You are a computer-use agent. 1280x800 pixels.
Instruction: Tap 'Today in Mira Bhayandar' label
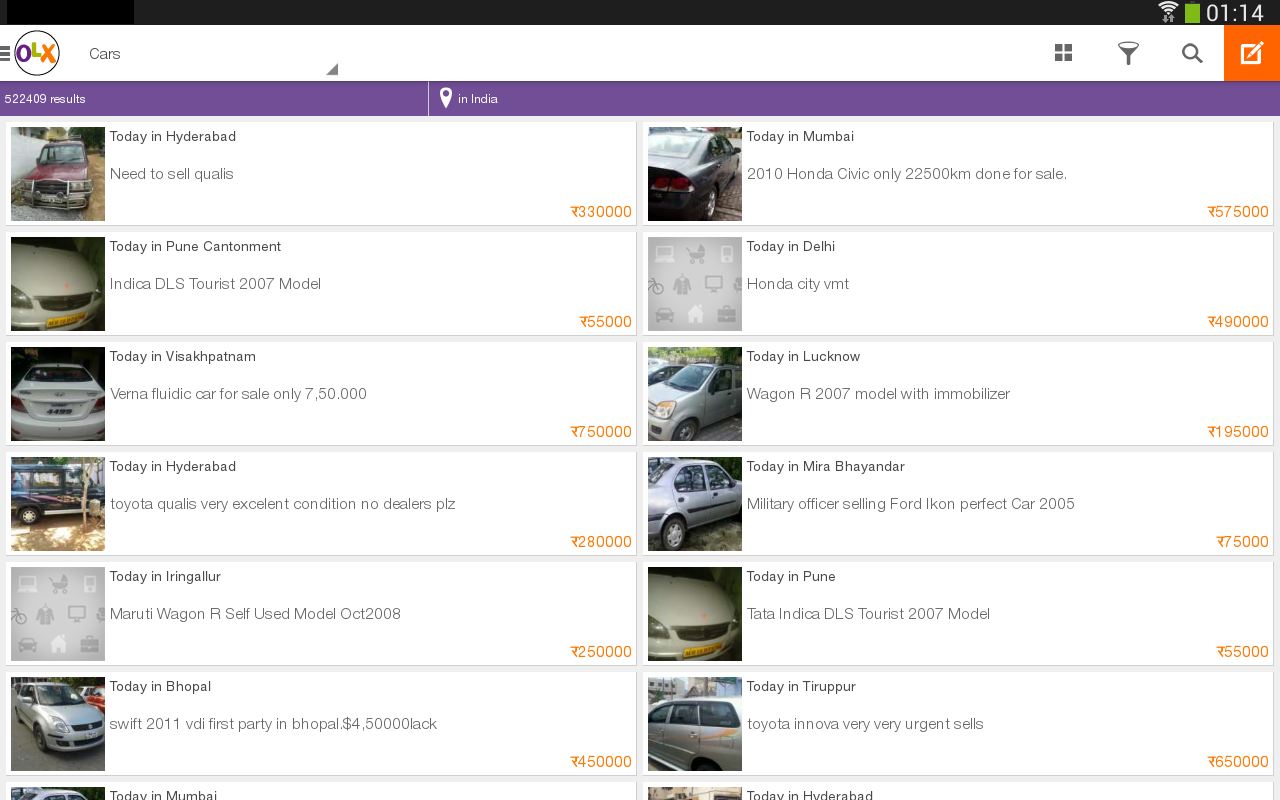click(x=826, y=467)
